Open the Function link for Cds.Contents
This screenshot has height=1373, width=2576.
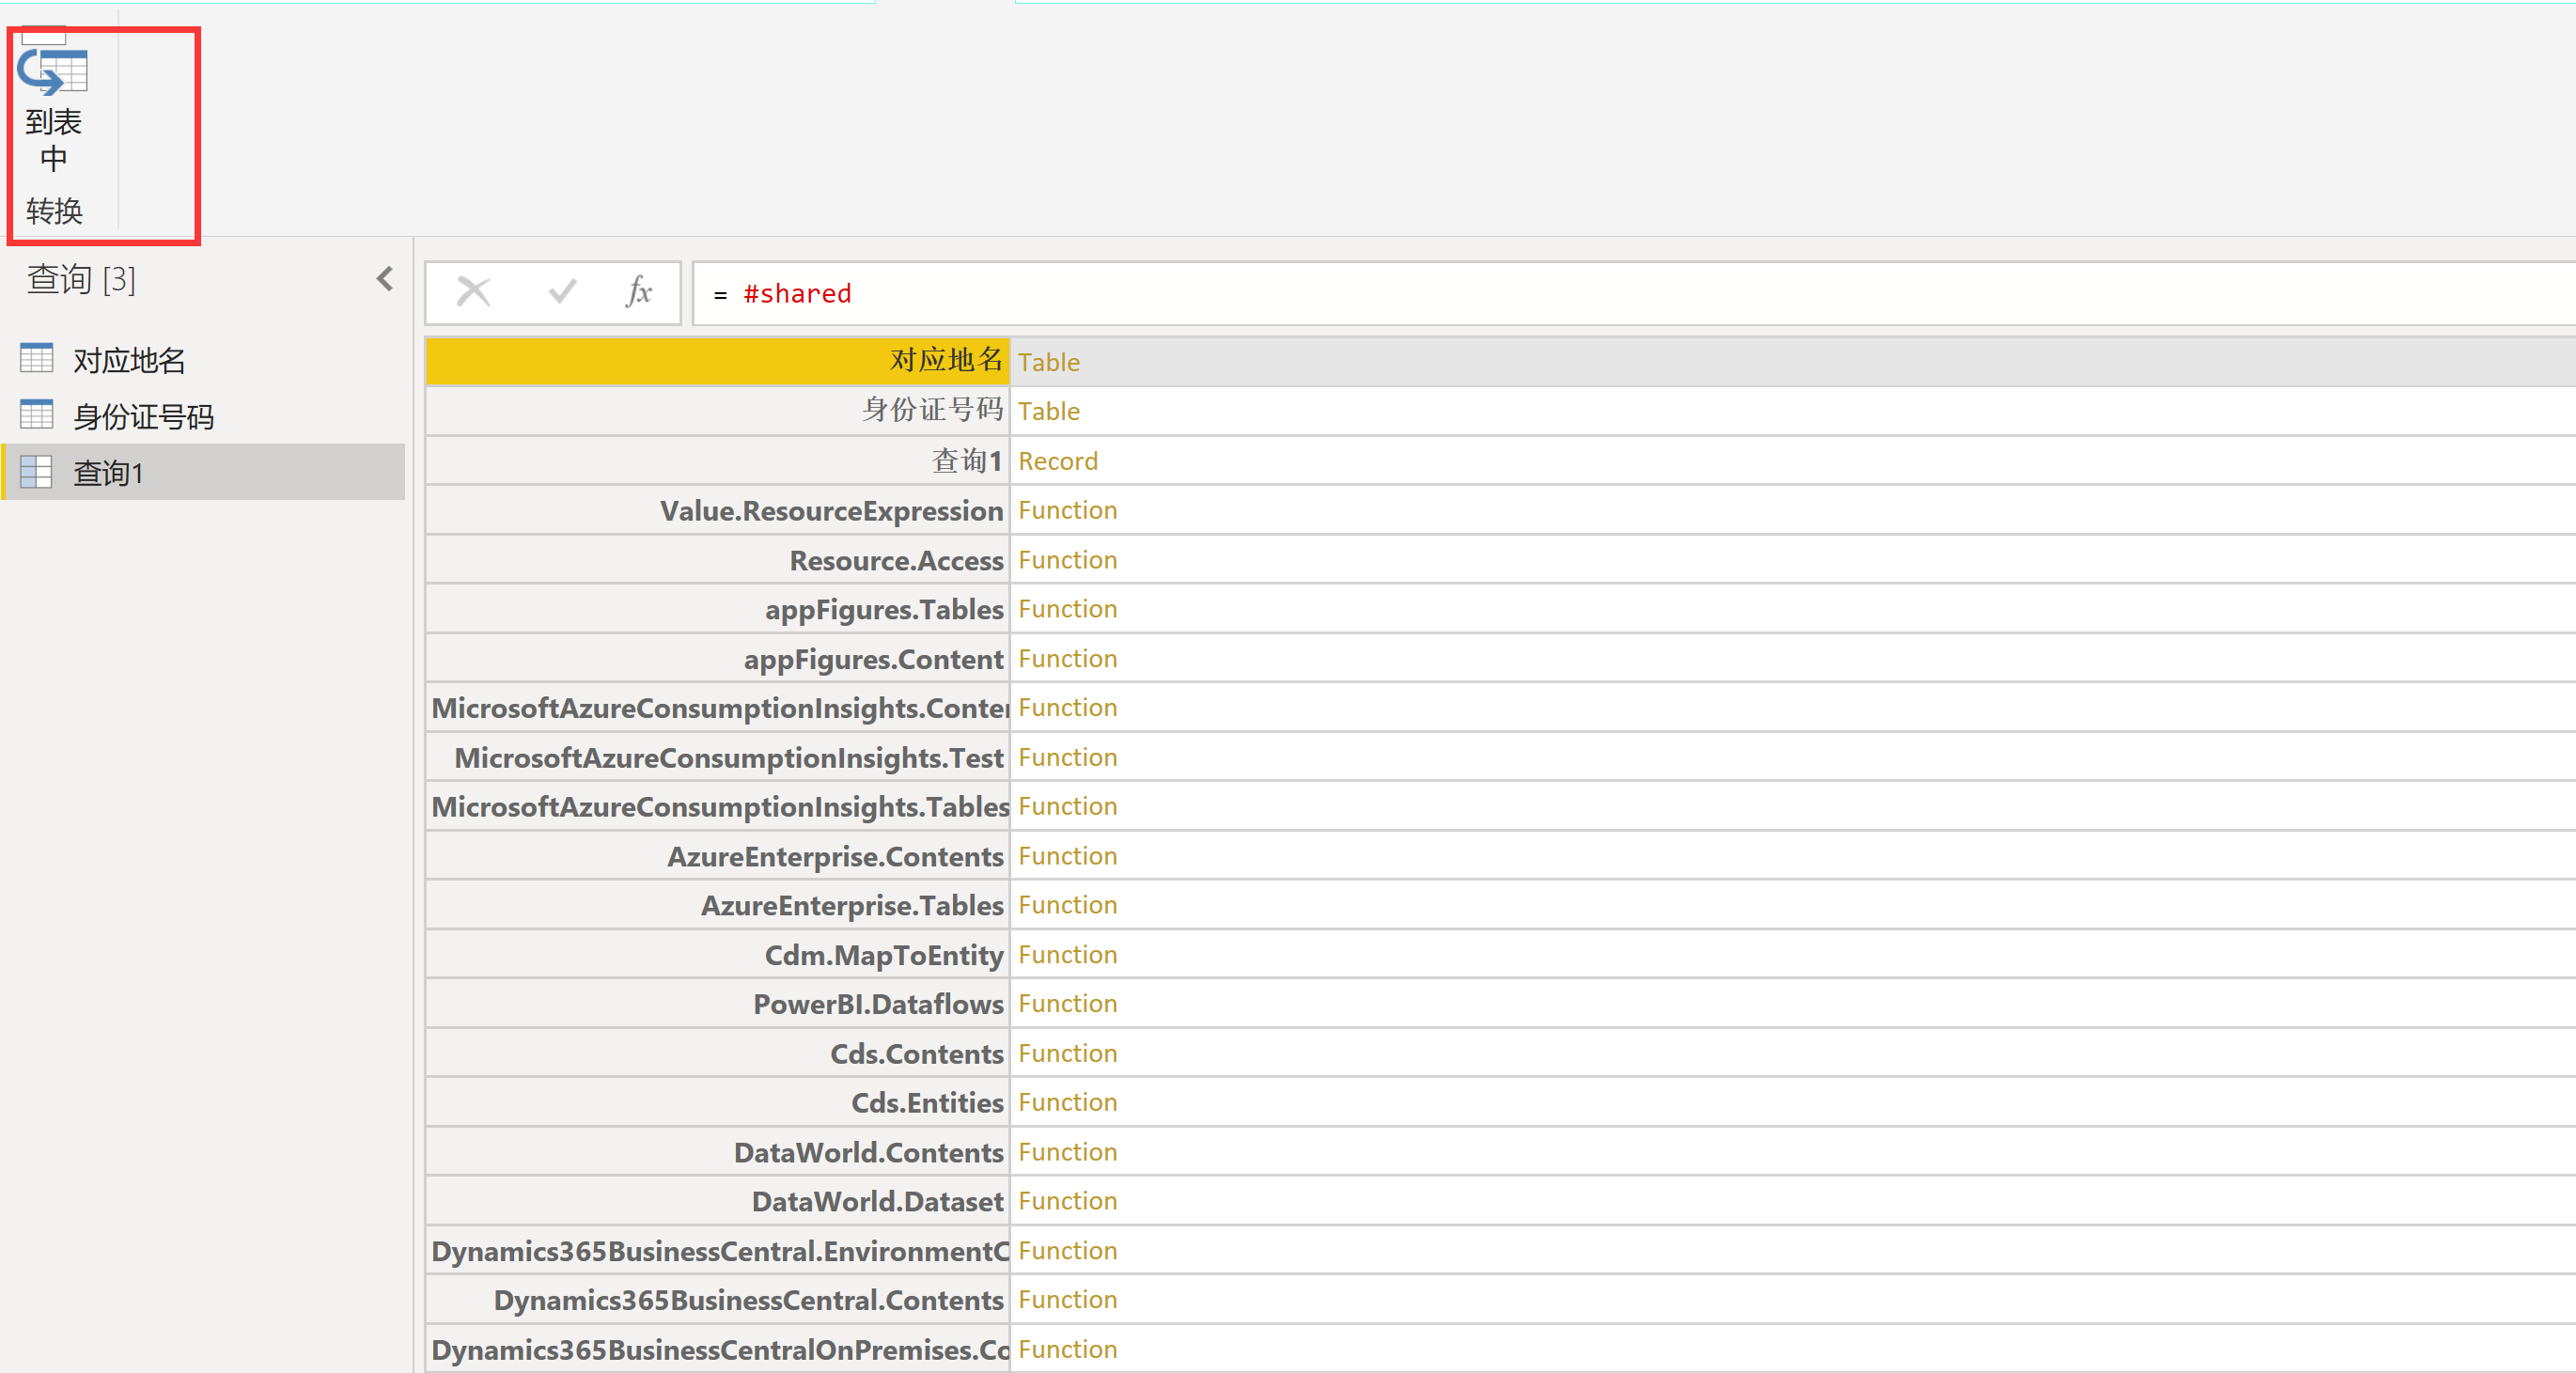click(x=1067, y=1053)
